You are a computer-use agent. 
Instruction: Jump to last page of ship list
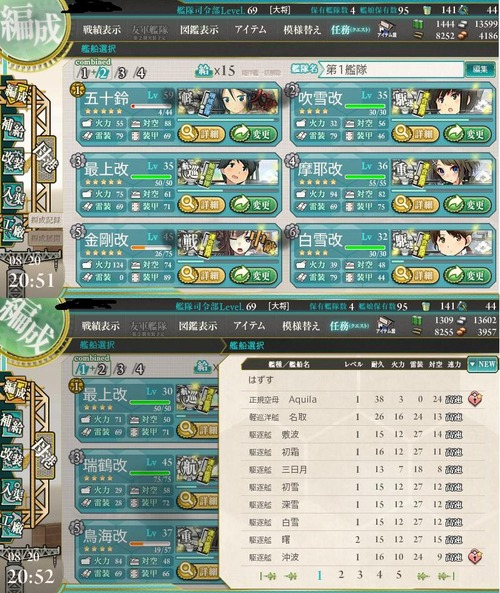(446, 576)
